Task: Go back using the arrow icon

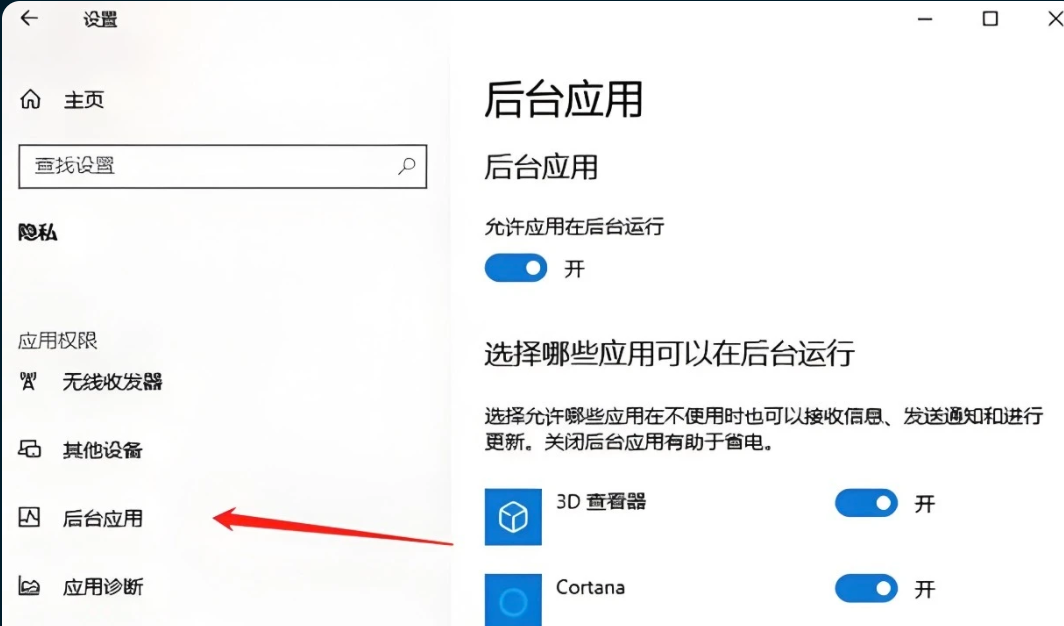Action: tap(29, 18)
